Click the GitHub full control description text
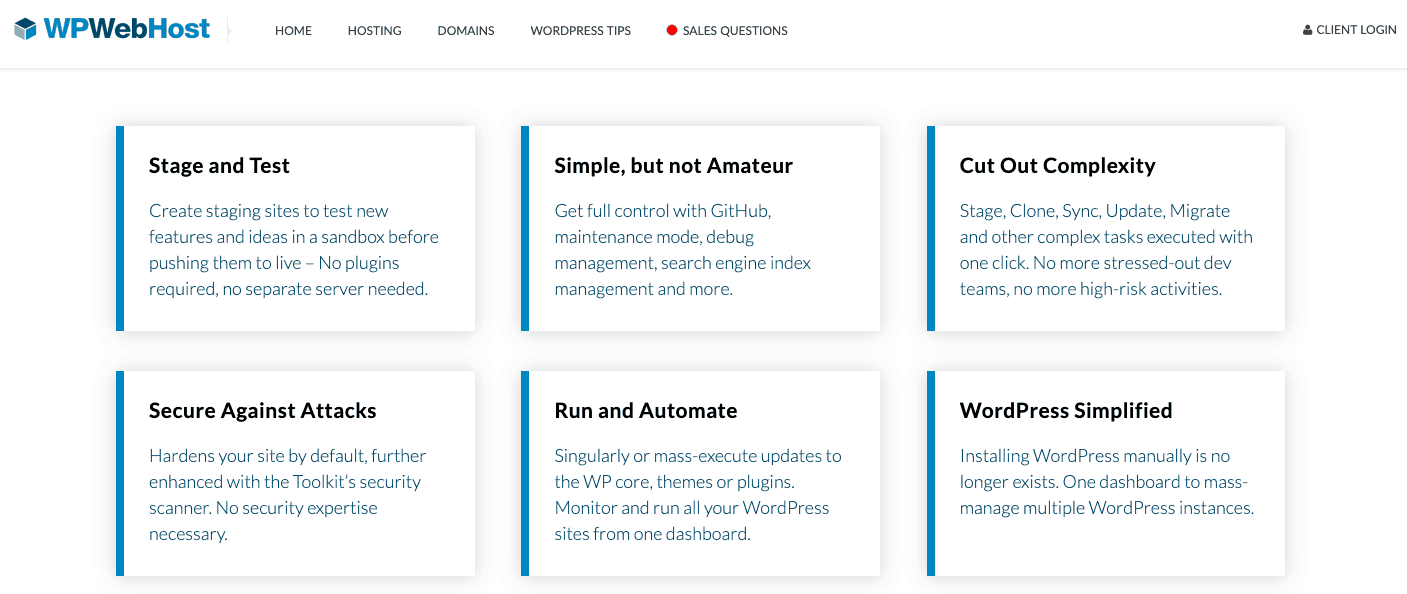The height and width of the screenshot is (594, 1407). (682, 250)
